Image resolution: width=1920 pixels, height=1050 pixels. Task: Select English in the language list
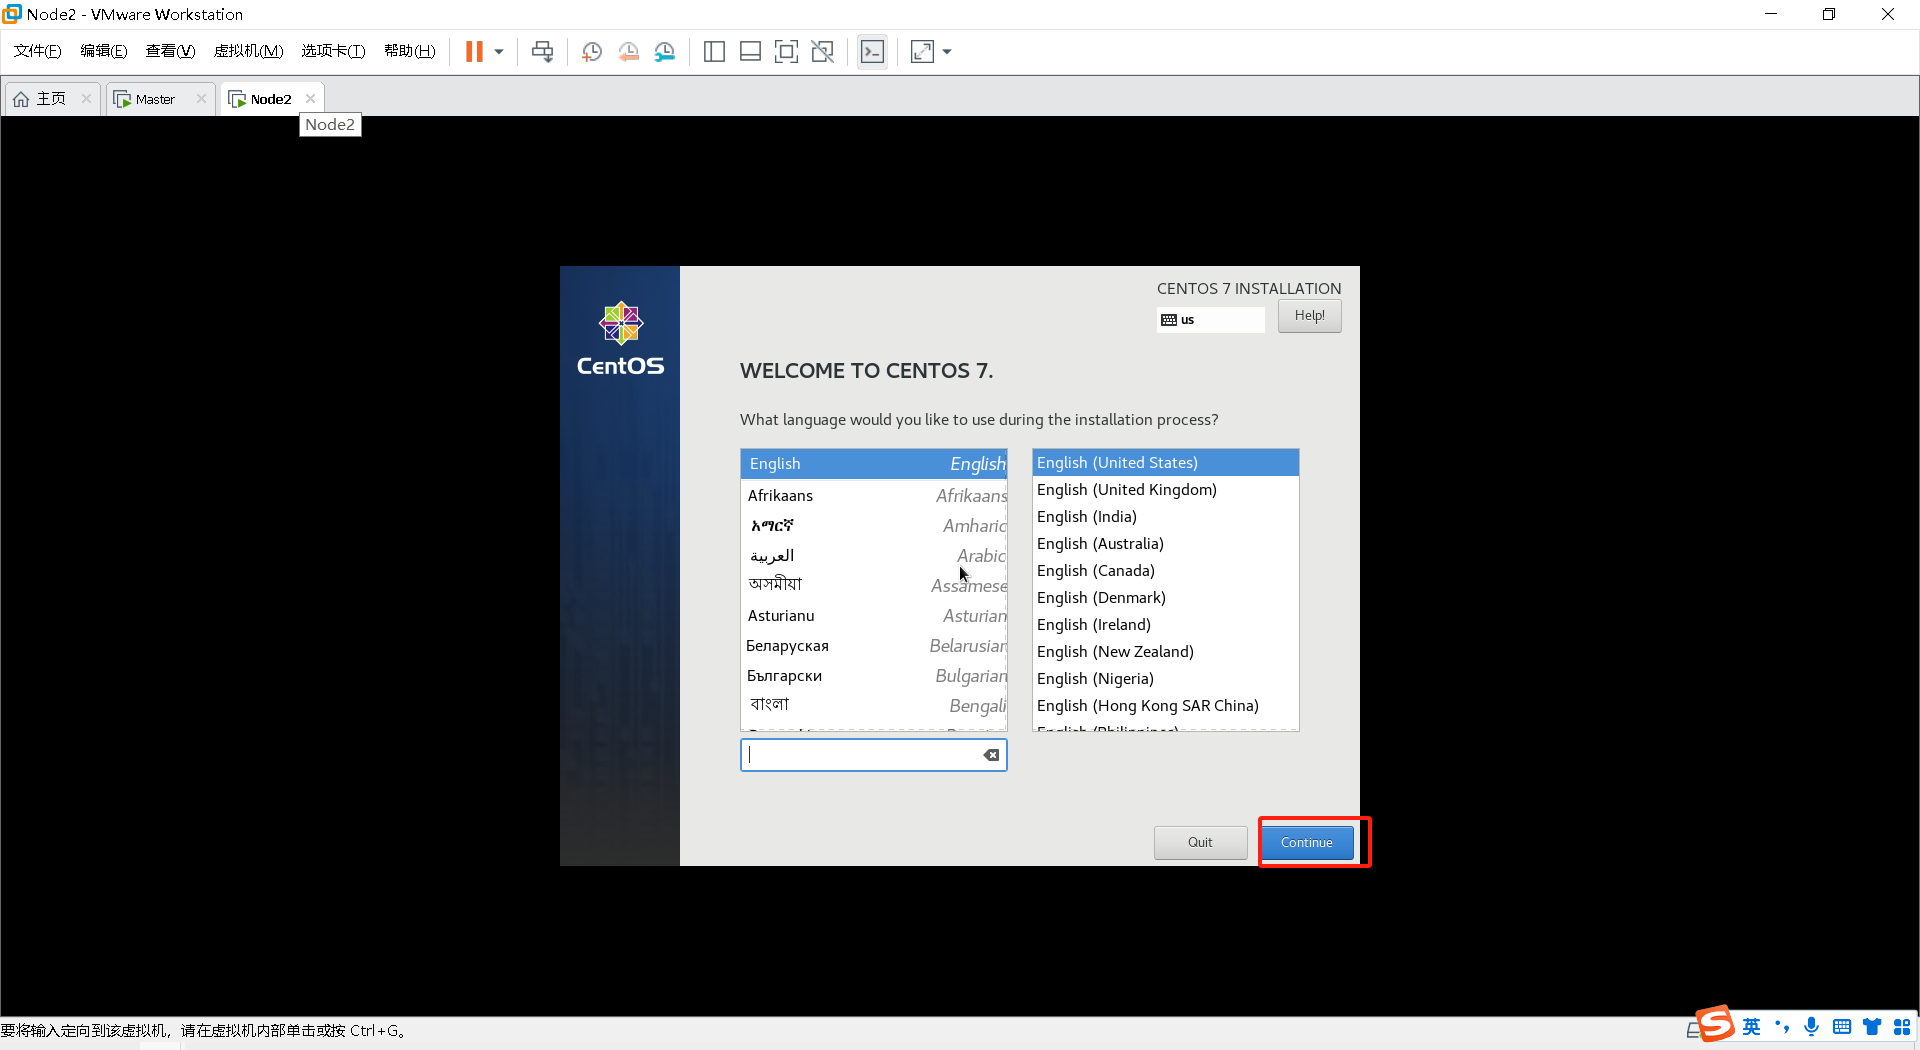point(873,464)
